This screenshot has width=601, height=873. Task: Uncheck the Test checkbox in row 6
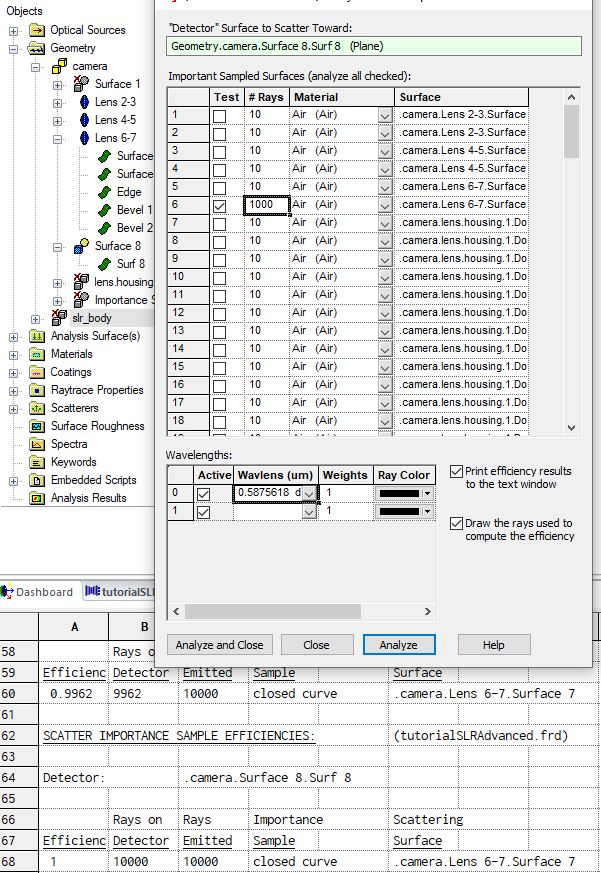point(220,205)
